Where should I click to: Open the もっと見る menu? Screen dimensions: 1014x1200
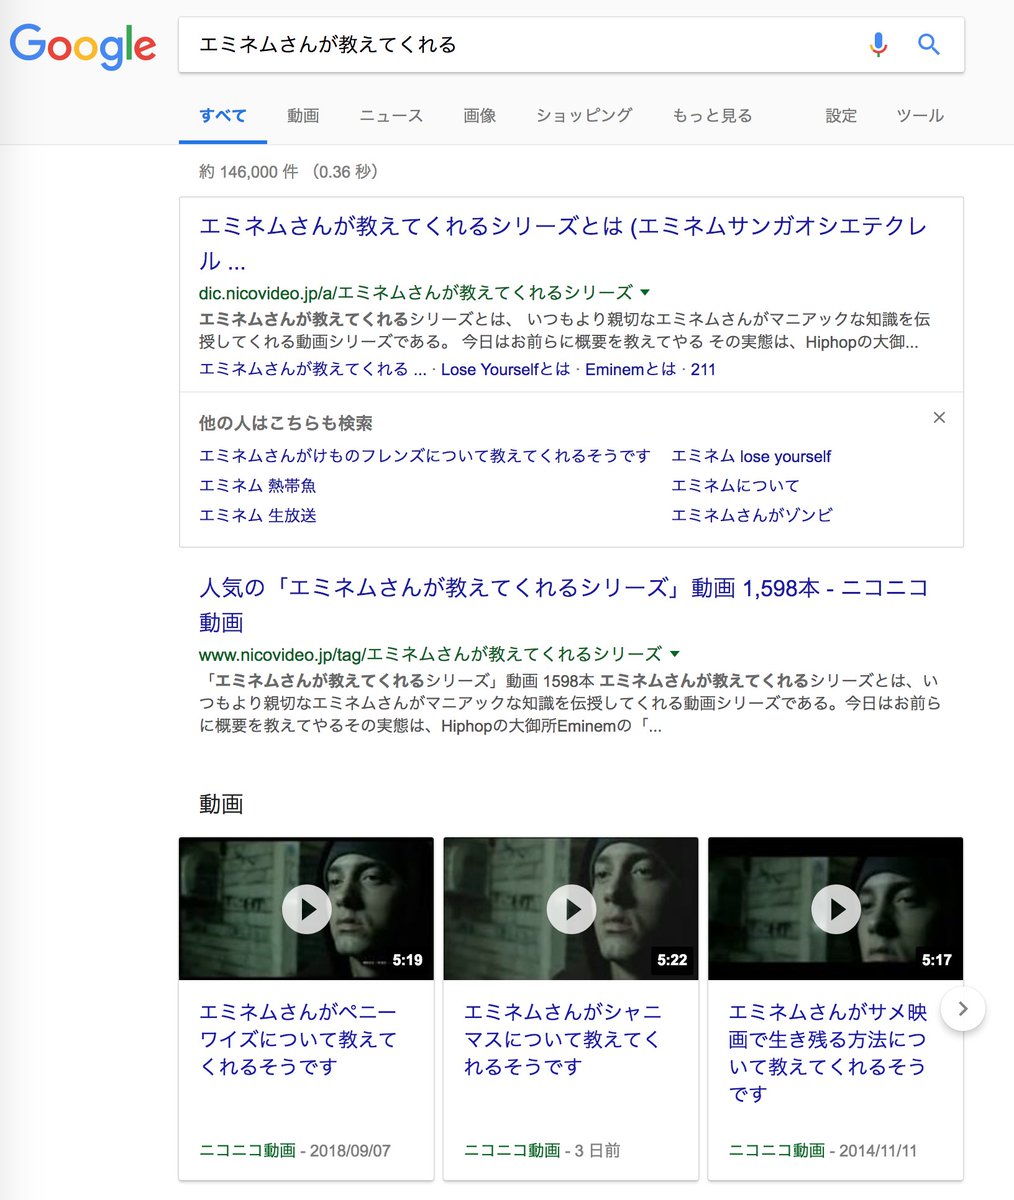(x=712, y=116)
